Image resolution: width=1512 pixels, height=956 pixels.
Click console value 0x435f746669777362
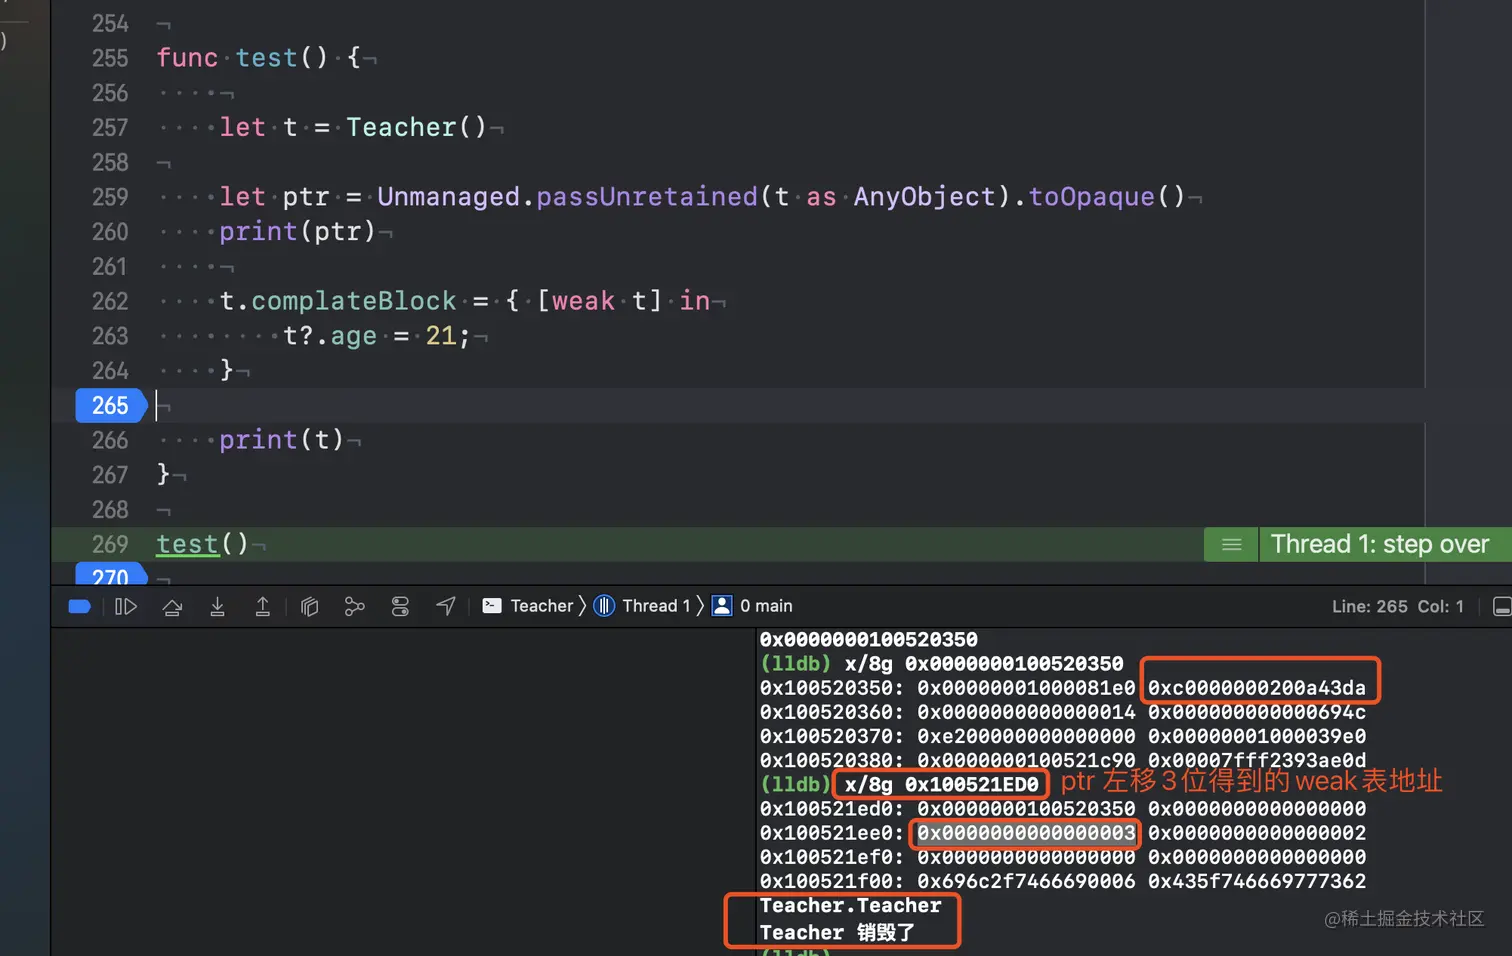[1257, 882]
